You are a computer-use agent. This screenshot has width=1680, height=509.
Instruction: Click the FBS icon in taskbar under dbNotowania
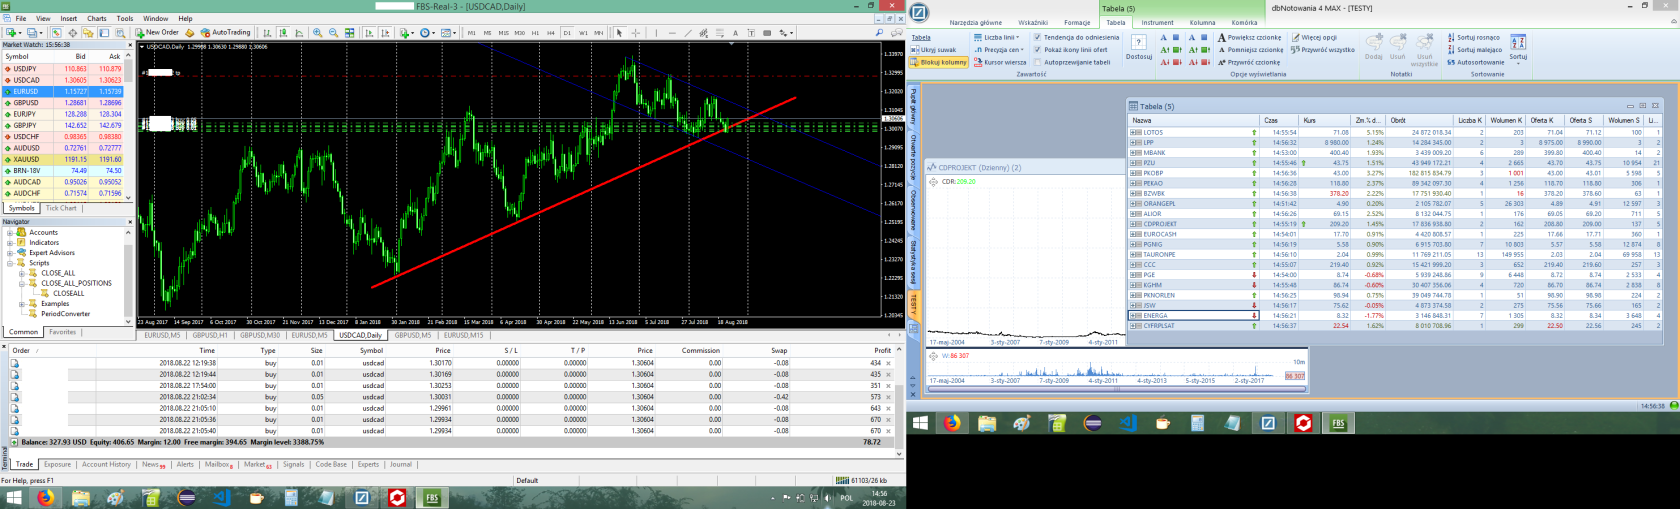pos(1338,423)
